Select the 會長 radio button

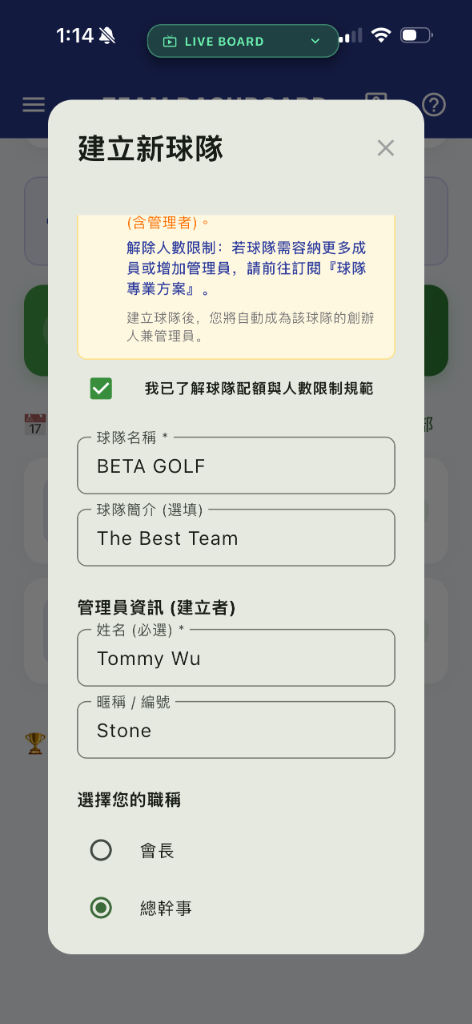point(101,850)
